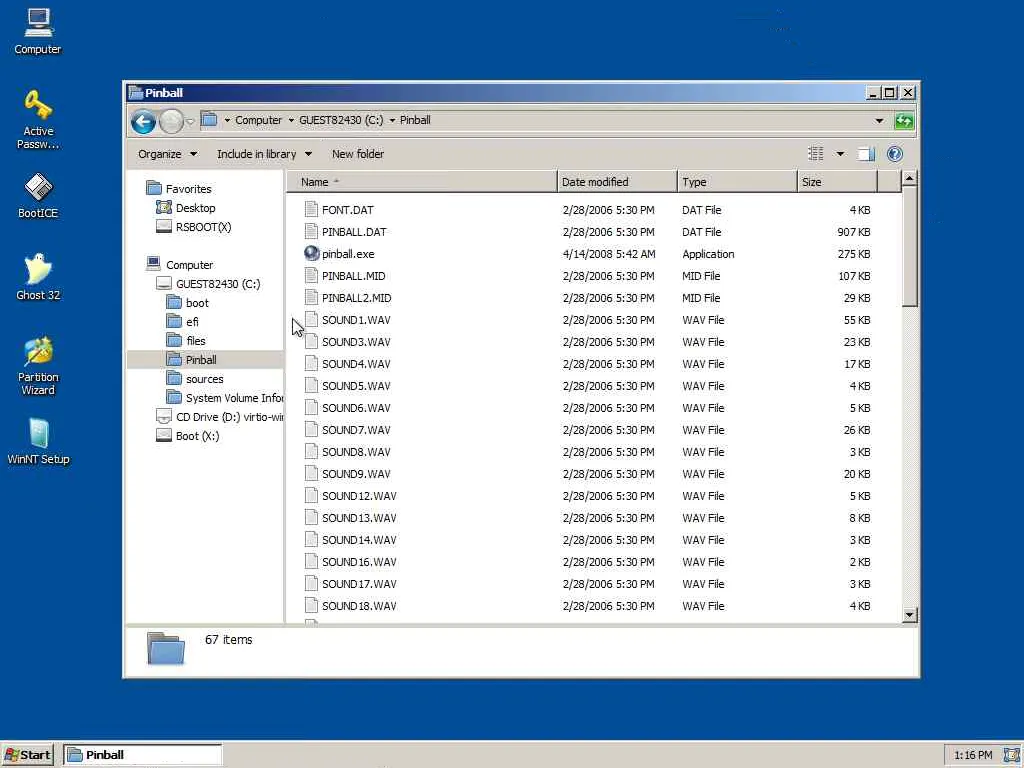This screenshot has height=768, width=1024.
Task: Expand the arrow before Computer in address bar
Action: click(x=227, y=120)
